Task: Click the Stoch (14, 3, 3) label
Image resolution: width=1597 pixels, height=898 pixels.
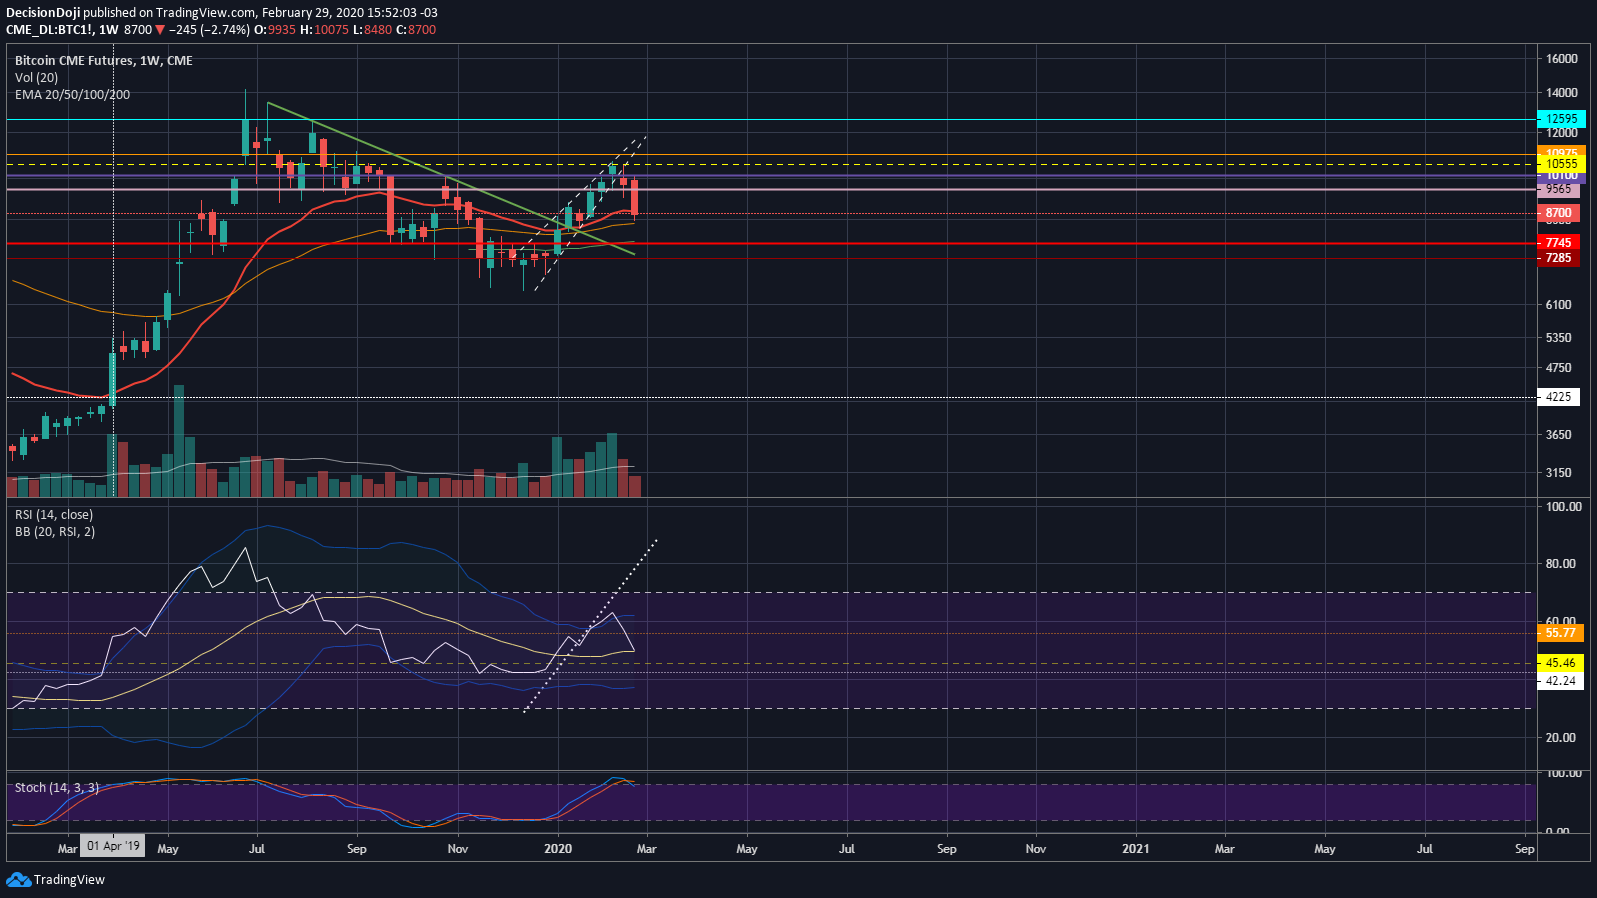Action: tap(57, 788)
